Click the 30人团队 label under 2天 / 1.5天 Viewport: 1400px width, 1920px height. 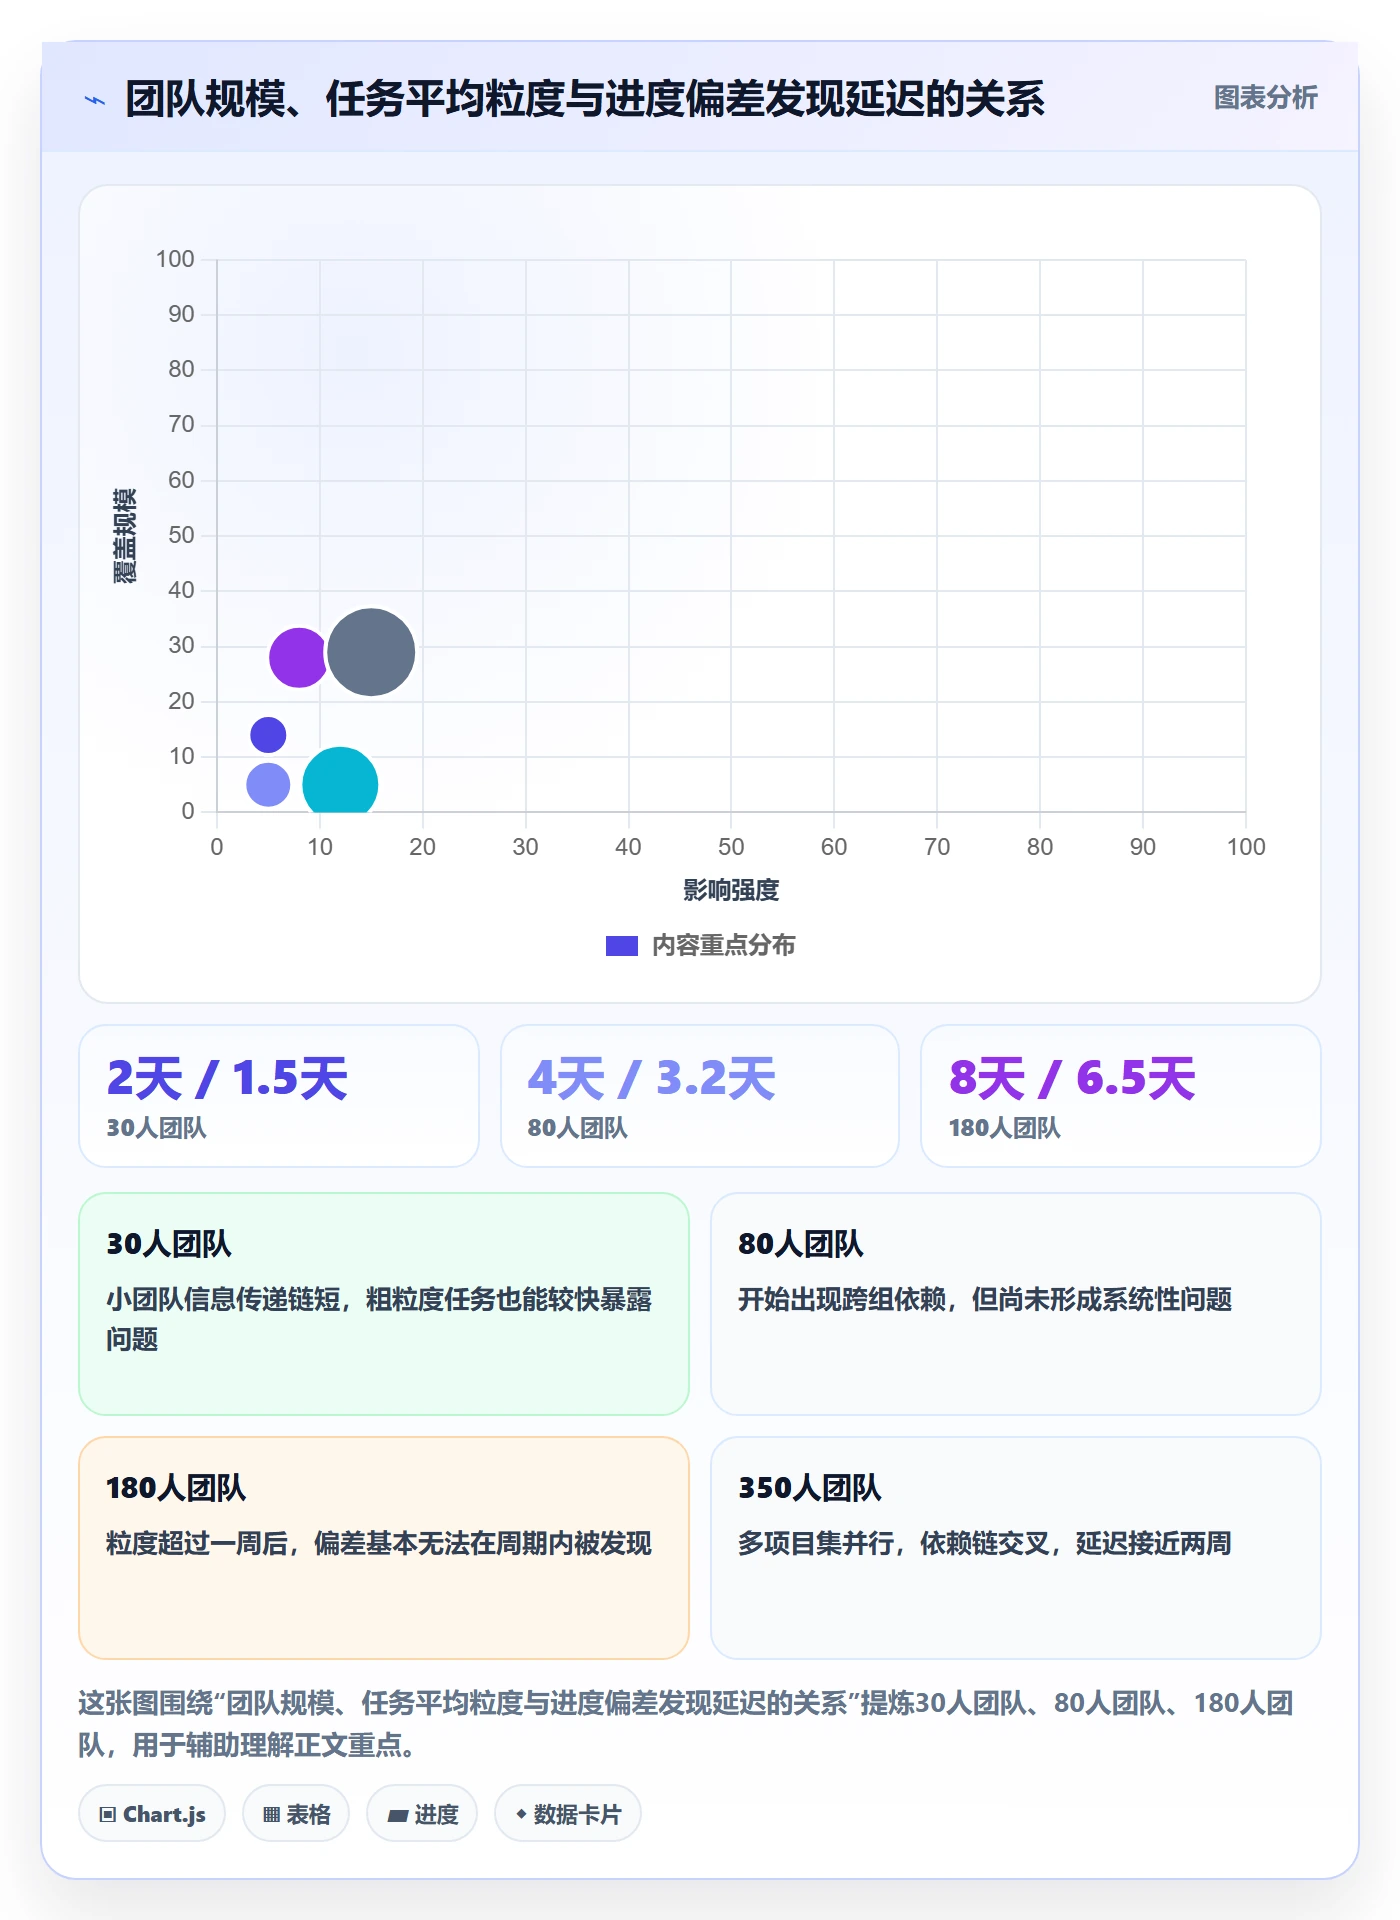coord(156,1128)
